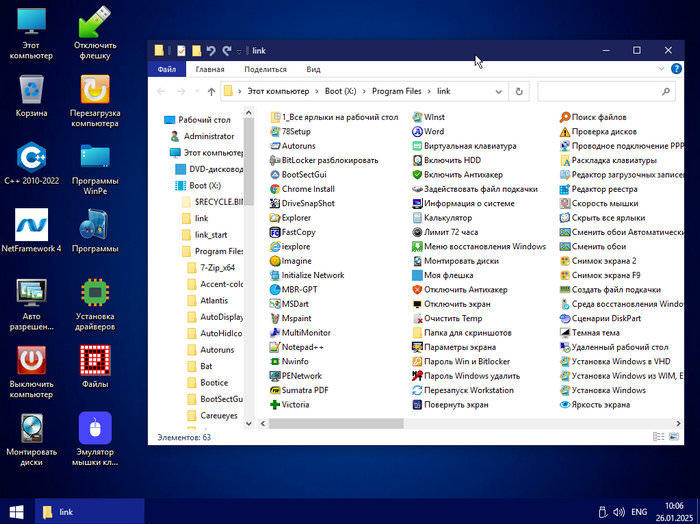Click the refresh button beside address bar

coord(518,92)
